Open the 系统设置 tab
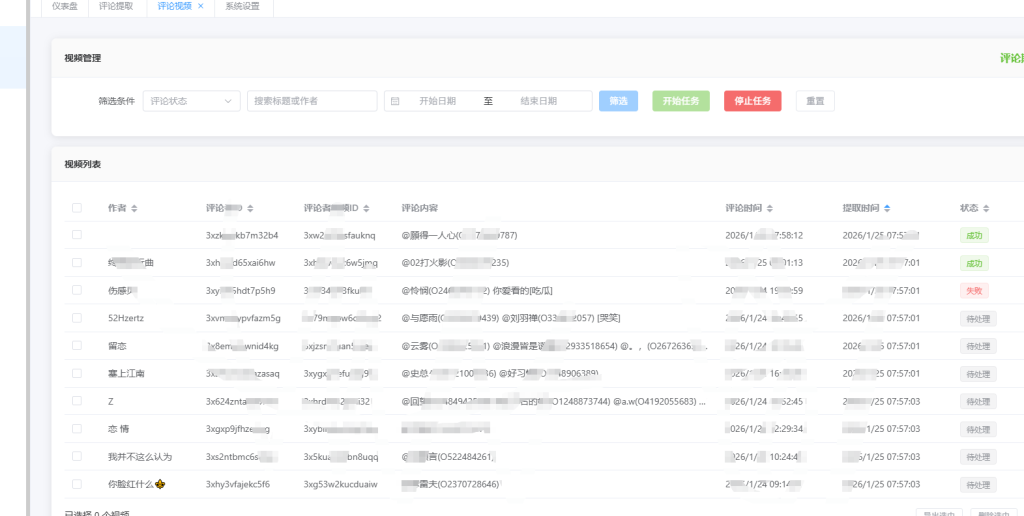Viewport: 1024px width, 516px height. click(x=243, y=6)
